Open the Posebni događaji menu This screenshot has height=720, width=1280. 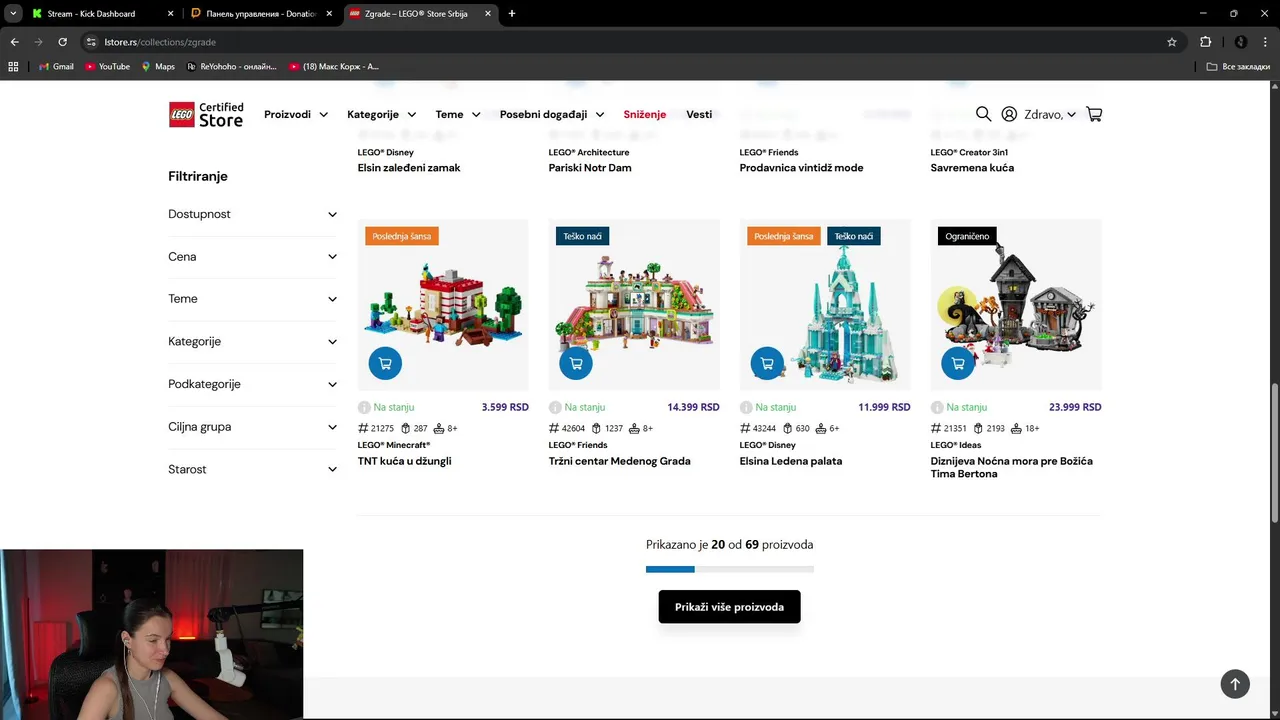coord(552,114)
